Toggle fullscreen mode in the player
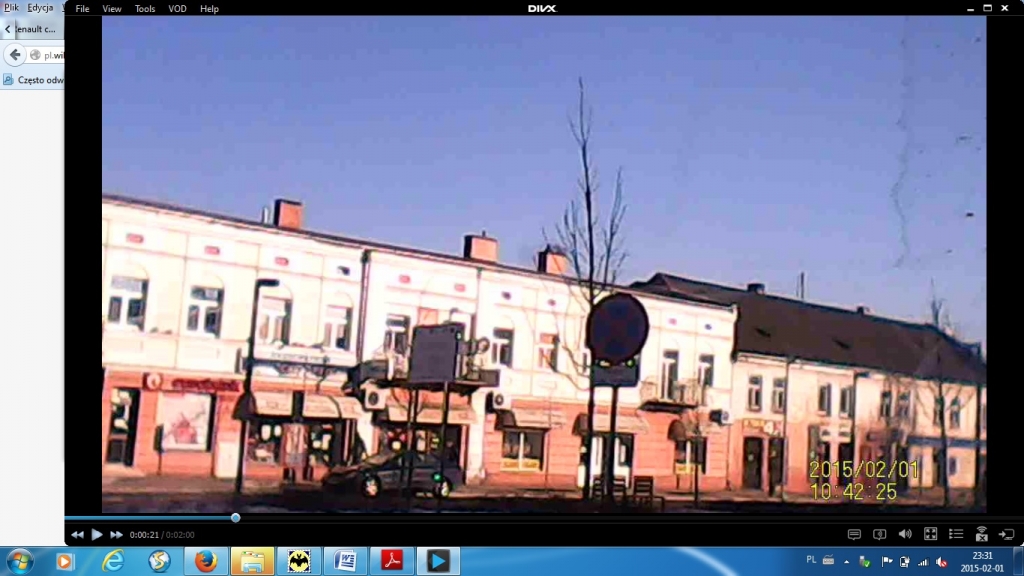This screenshot has height=576, width=1024. [930, 535]
